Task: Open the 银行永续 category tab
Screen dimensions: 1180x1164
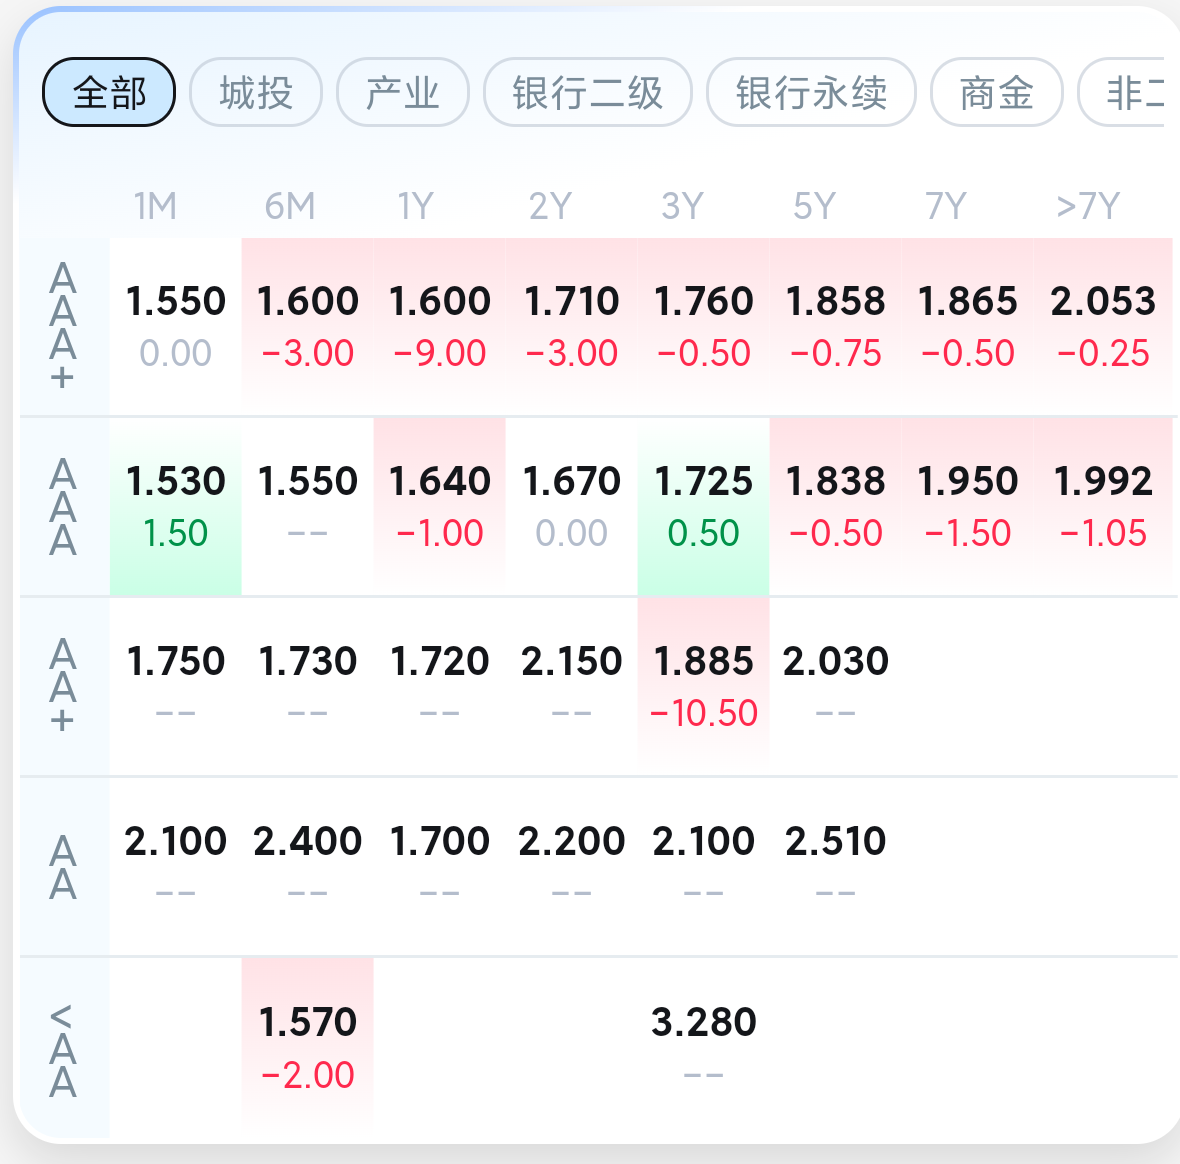Action: coord(811,93)
